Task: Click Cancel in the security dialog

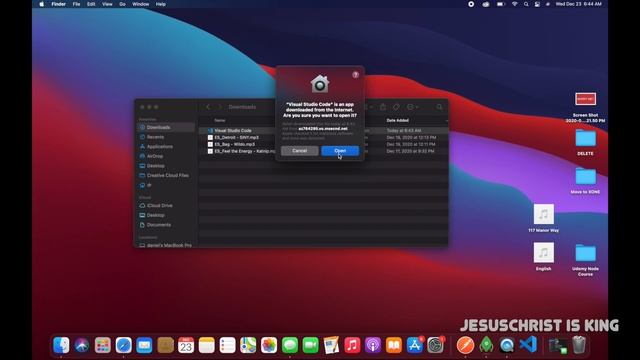Action: coord(300,151)
